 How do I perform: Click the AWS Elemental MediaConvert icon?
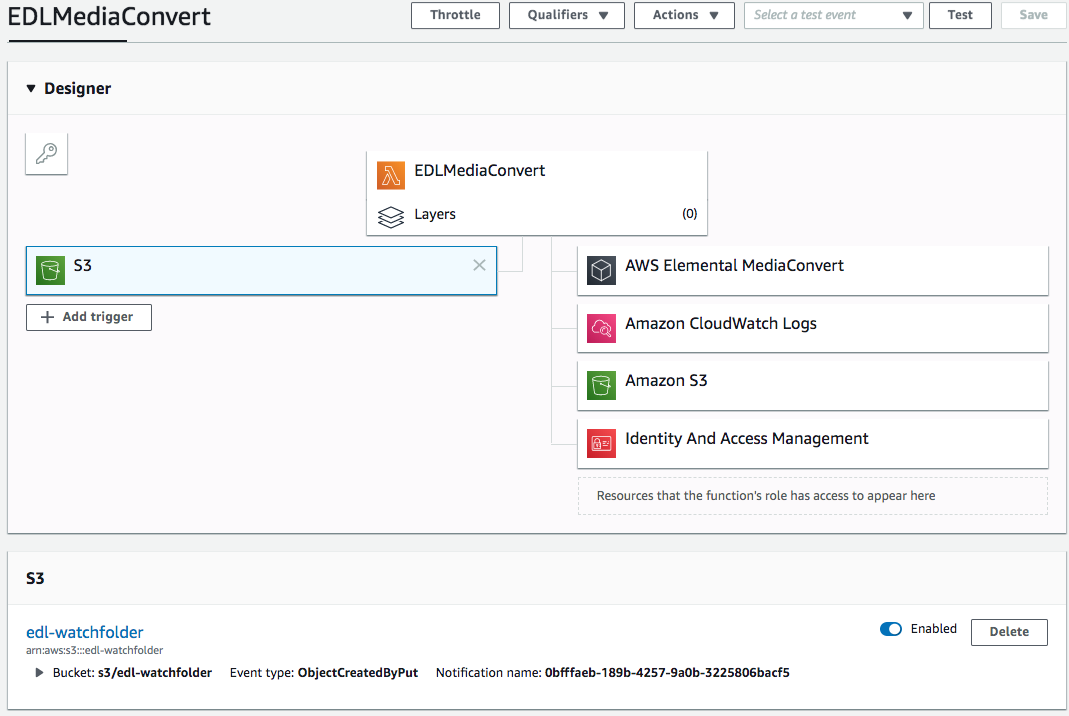tap(601, 271)
